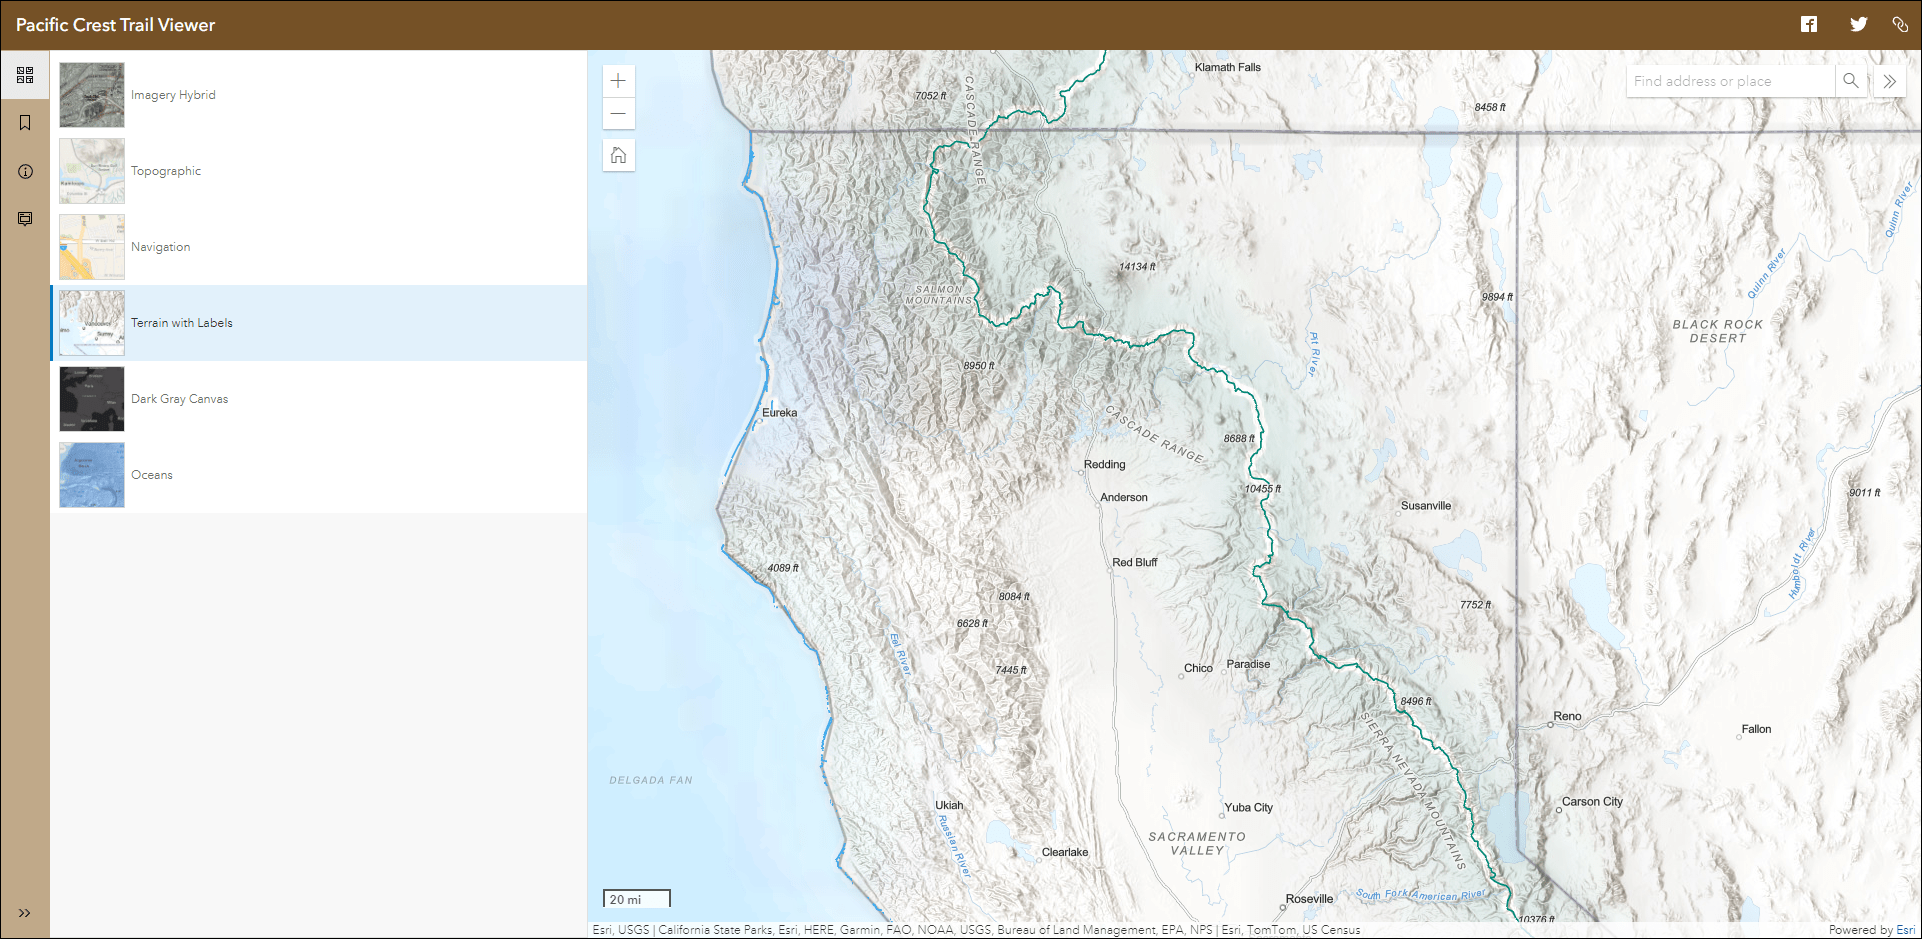1922x939 pixels.
Task: Click the Paradise label on map
Action: click(x=1248, y=664)
